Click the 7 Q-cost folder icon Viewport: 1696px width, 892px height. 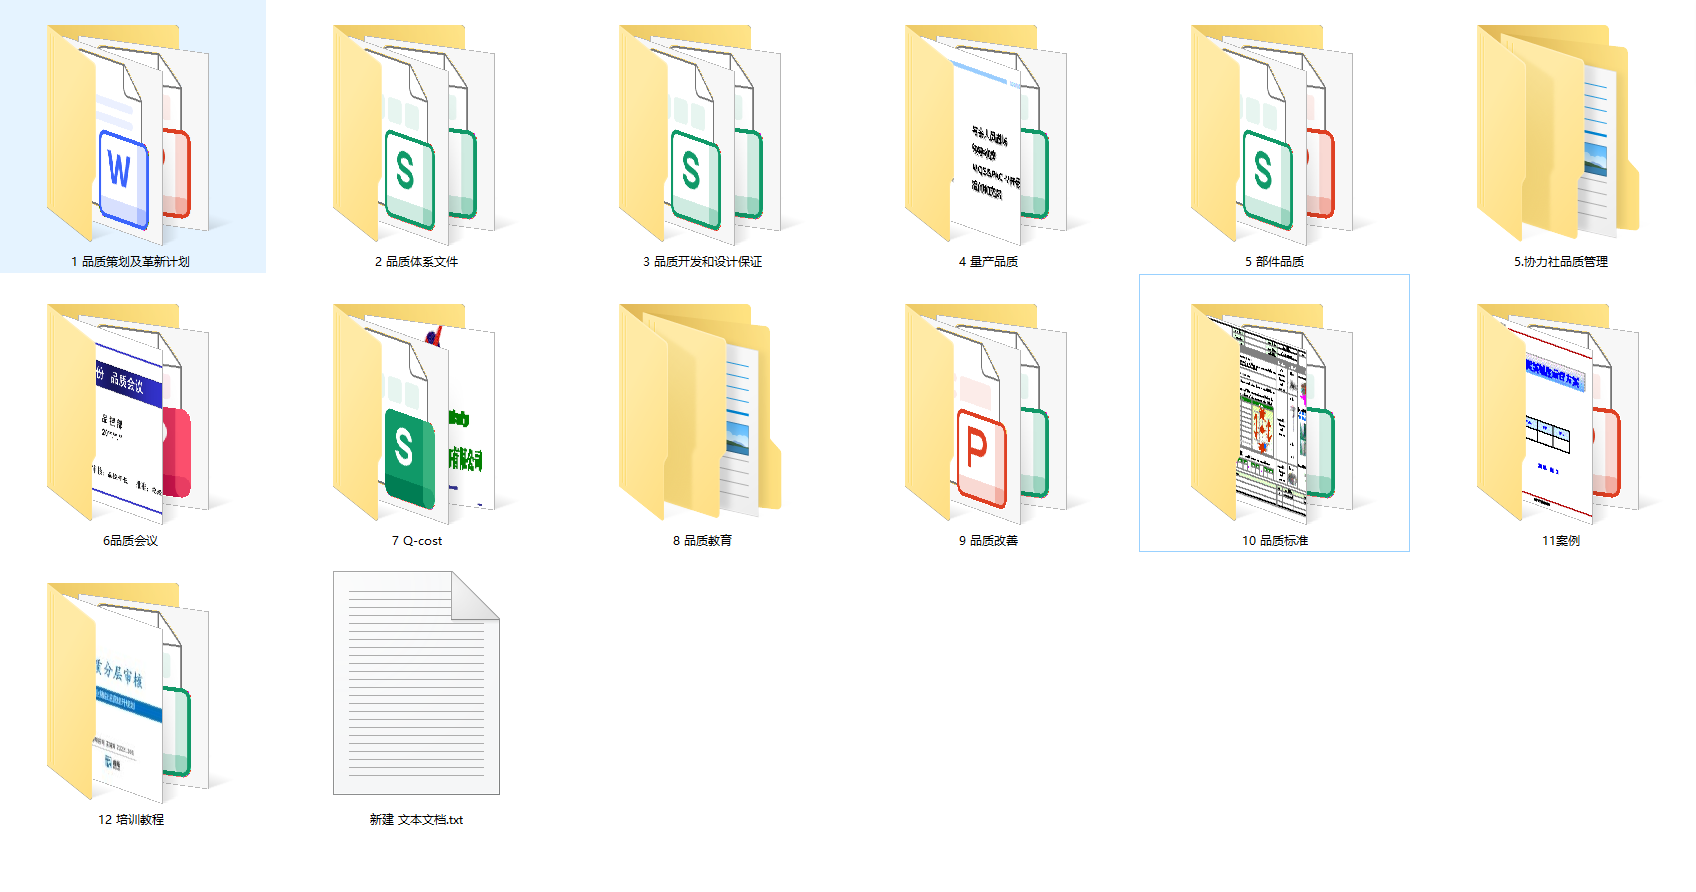click(x=416, y=414)
